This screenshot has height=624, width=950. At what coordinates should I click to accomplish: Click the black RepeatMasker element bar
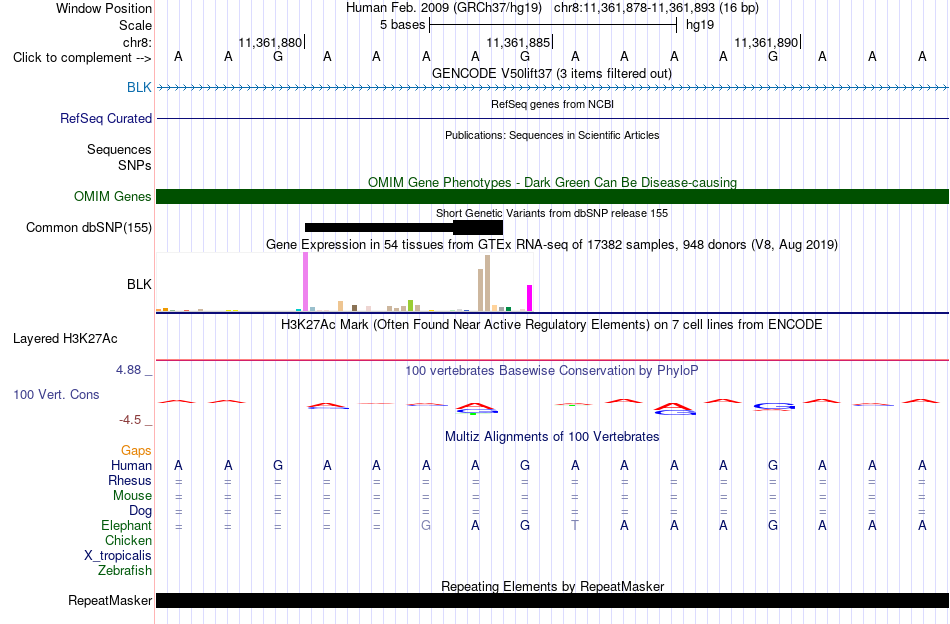point(552,600)
